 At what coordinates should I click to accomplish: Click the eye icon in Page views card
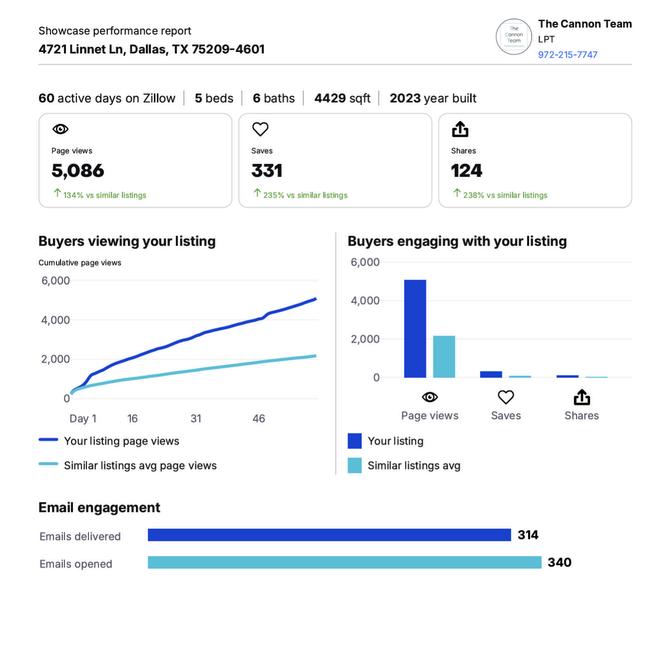click(x=60, y=129)
